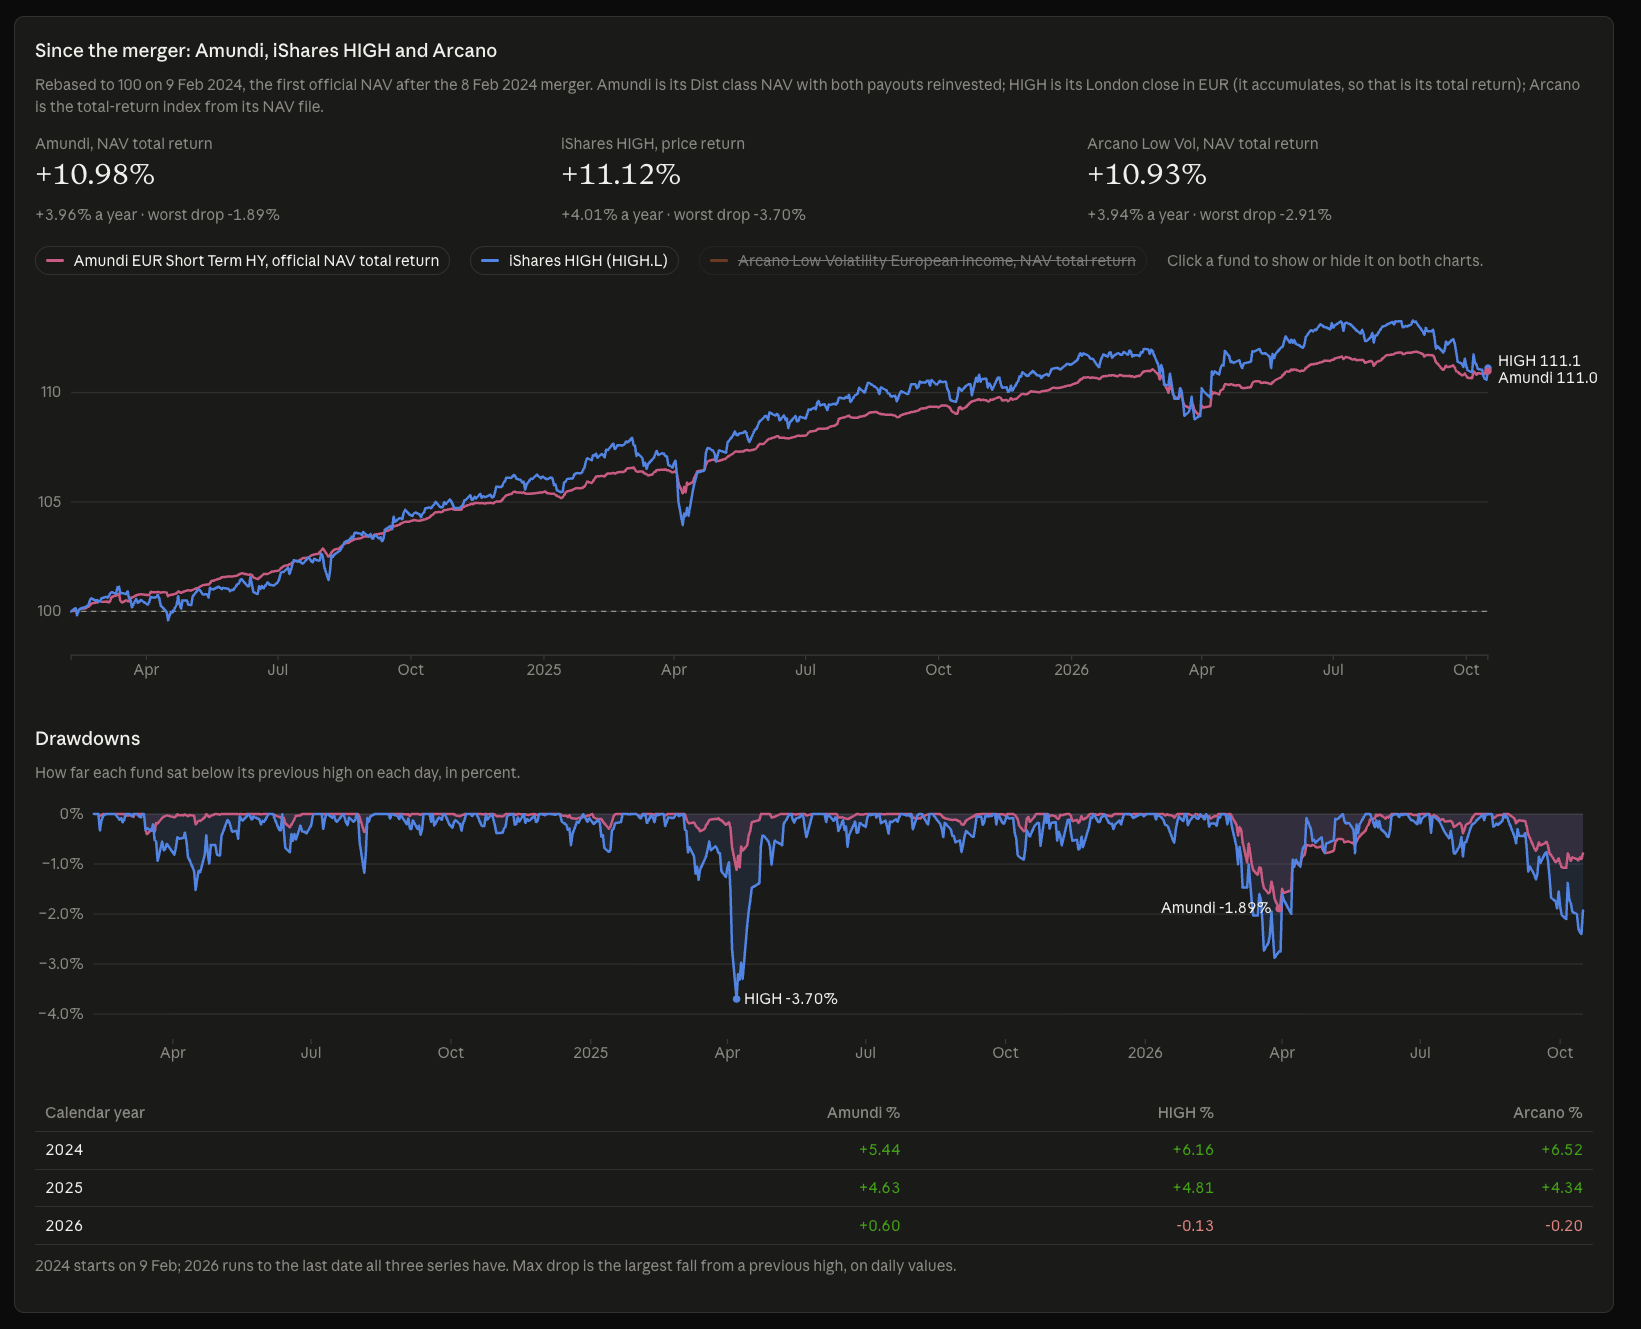Select the HIGH -3.70% drawdown marker
Image resolution: width=1641 pixels, height=1329 pixels.
[x=737, y=998]
